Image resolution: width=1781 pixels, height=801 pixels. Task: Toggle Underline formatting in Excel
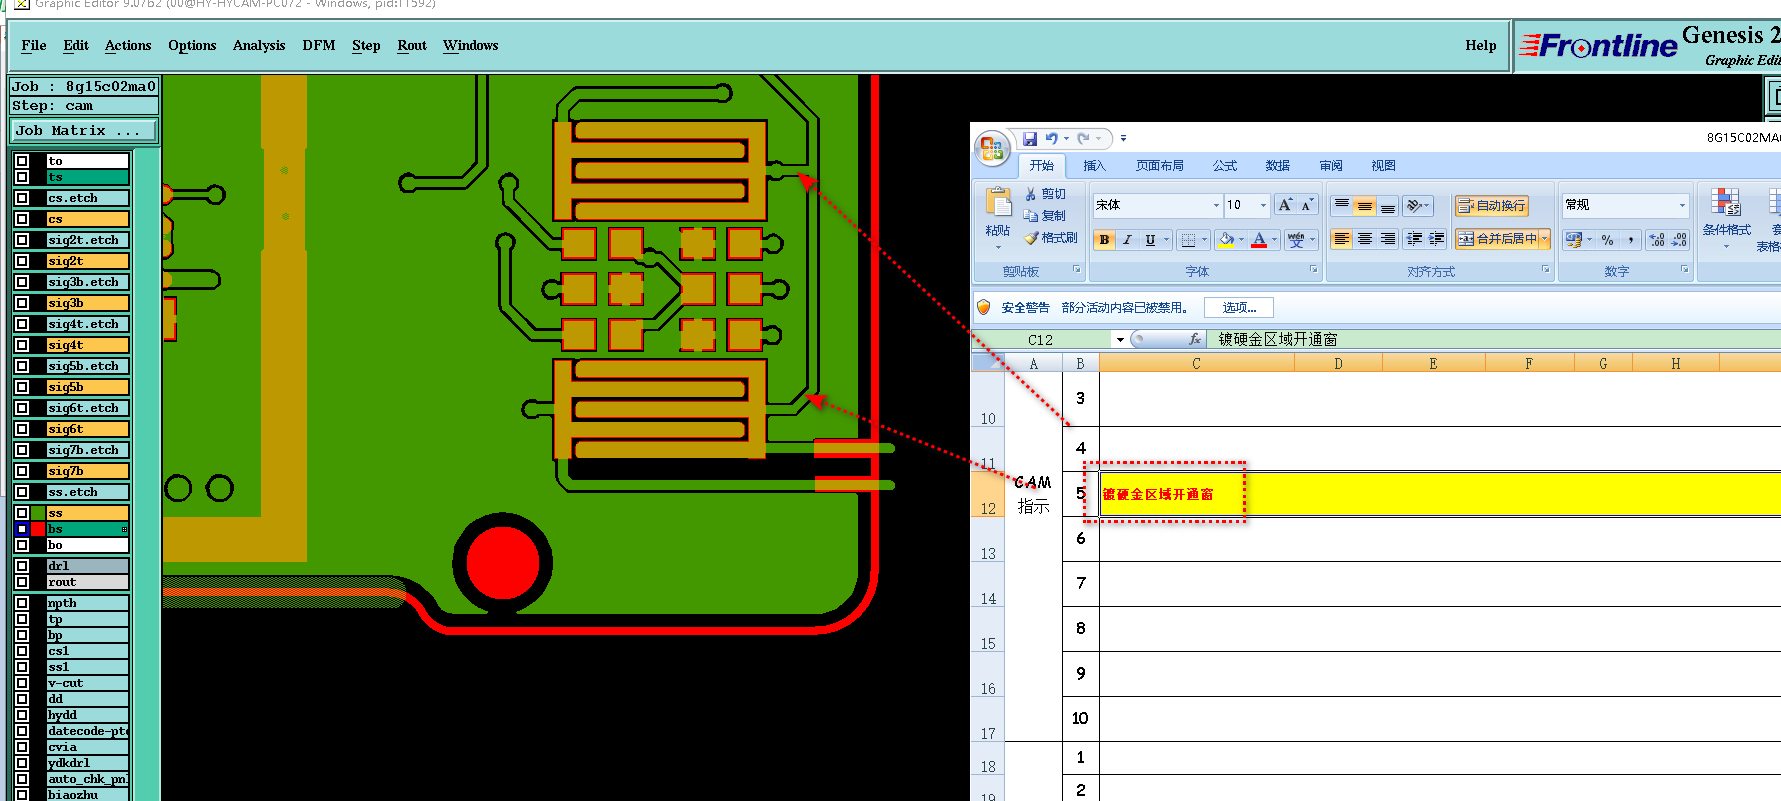coord(1150,240)
